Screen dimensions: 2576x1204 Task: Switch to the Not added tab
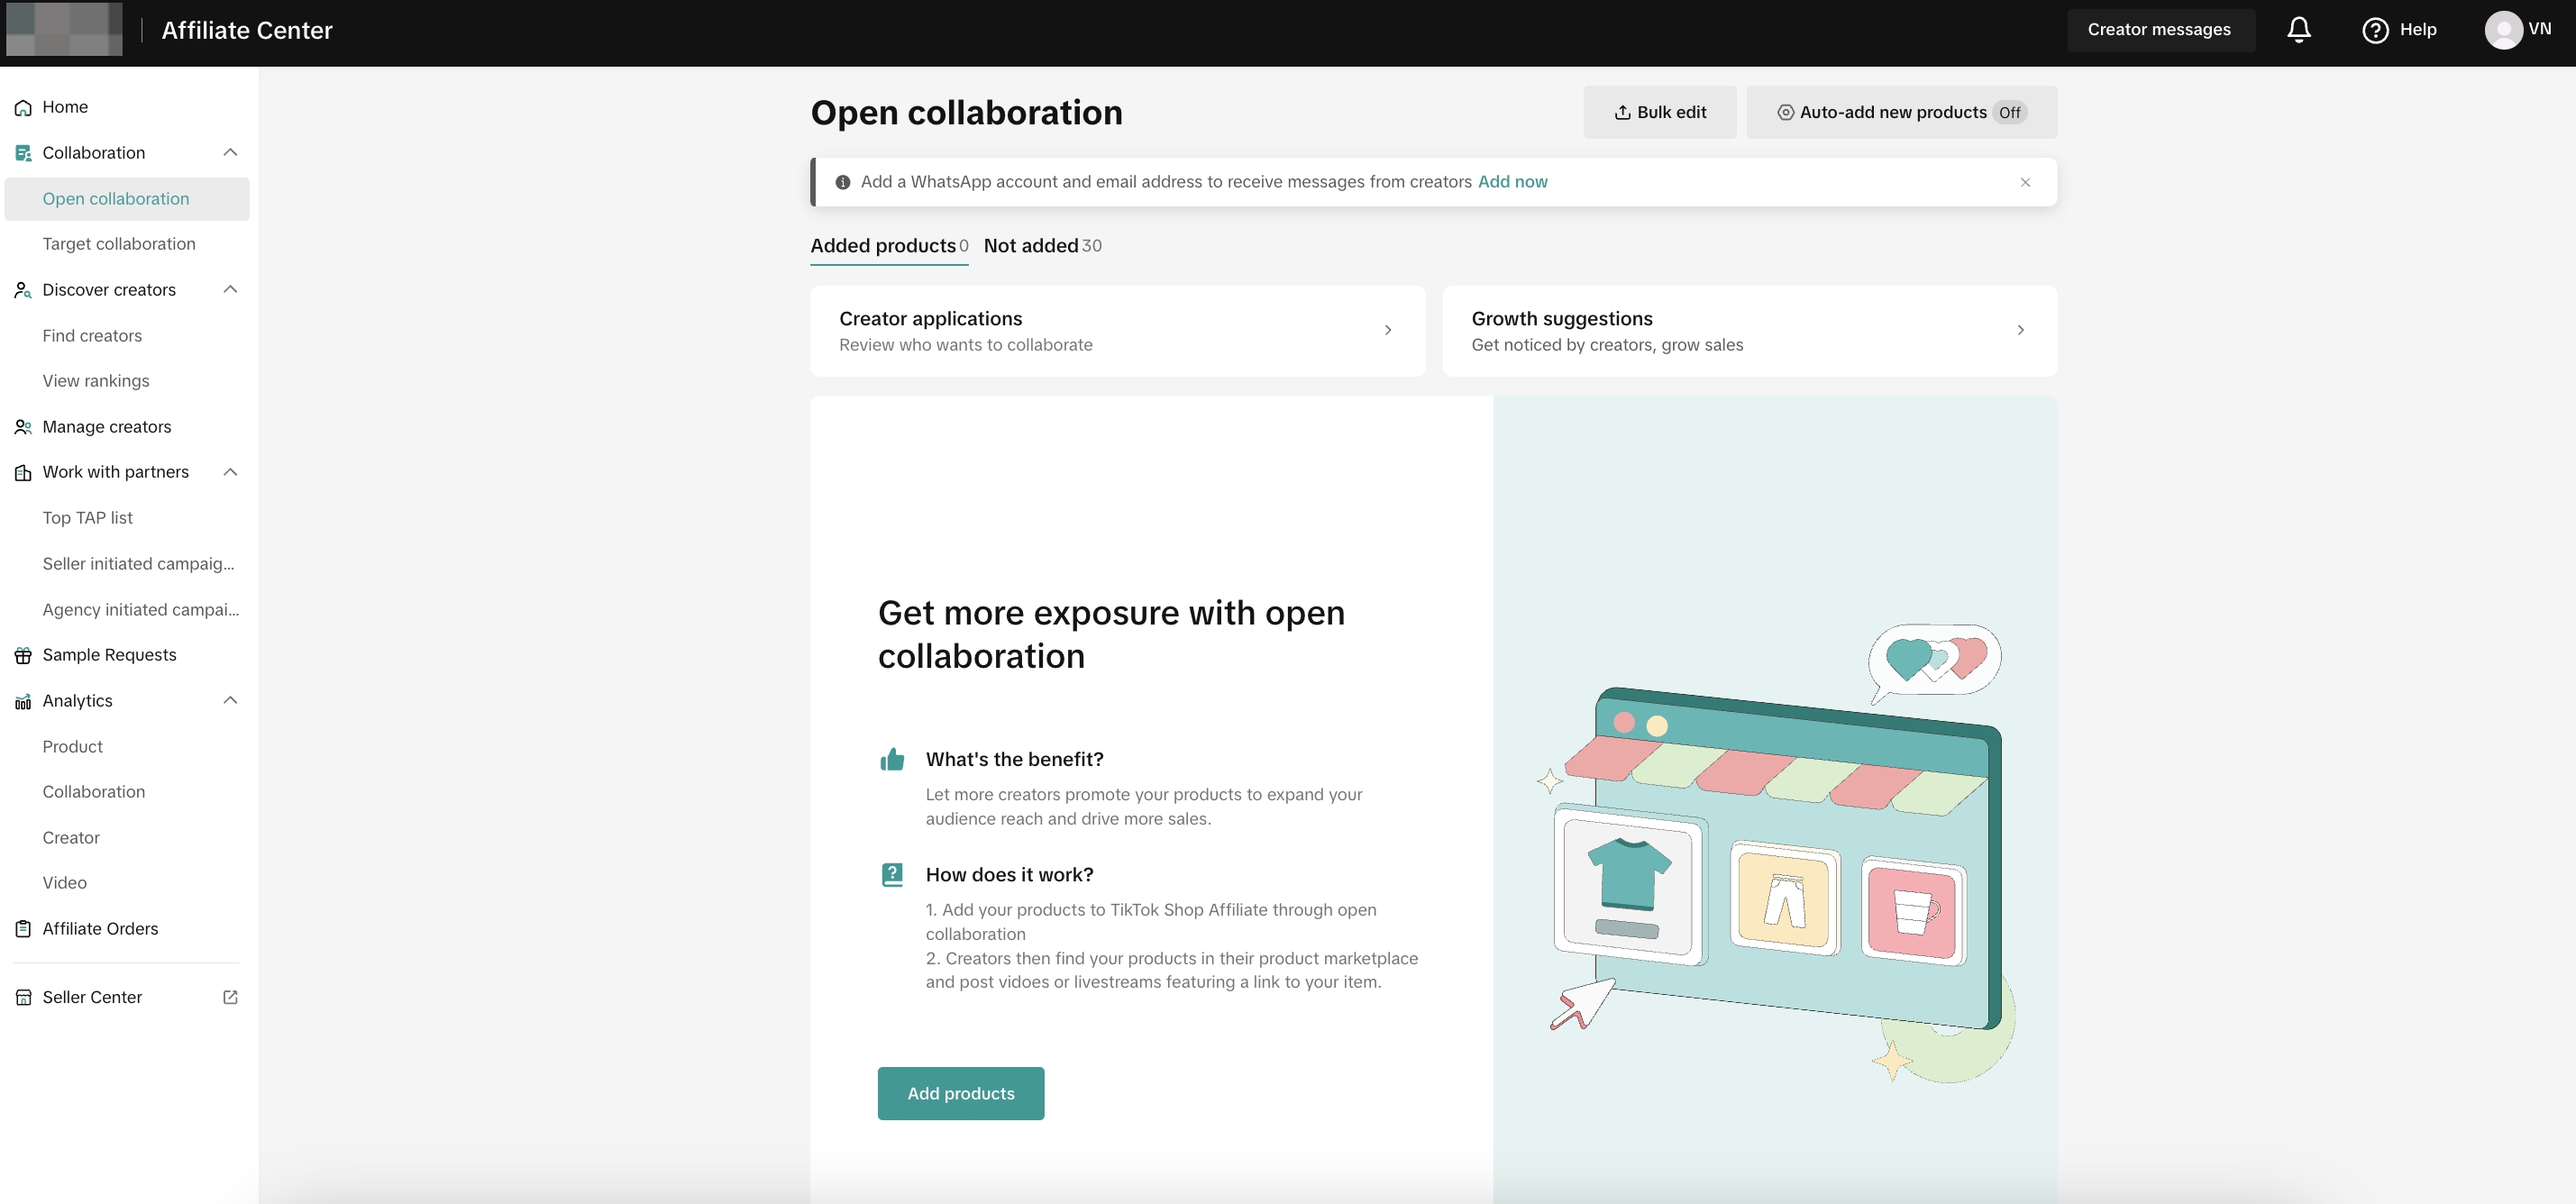[x=1041, y=246]
